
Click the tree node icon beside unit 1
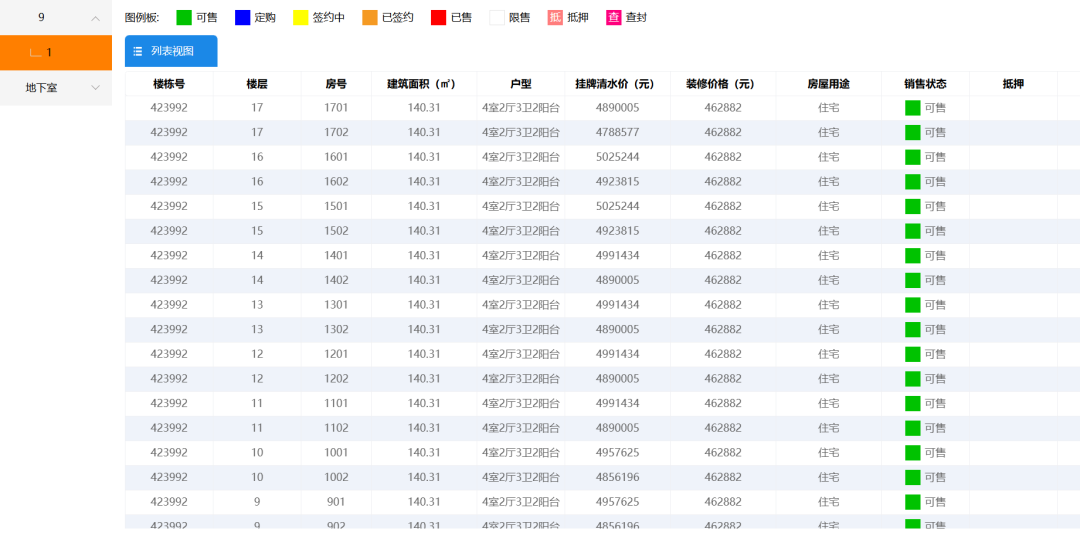tap(35, 53)
